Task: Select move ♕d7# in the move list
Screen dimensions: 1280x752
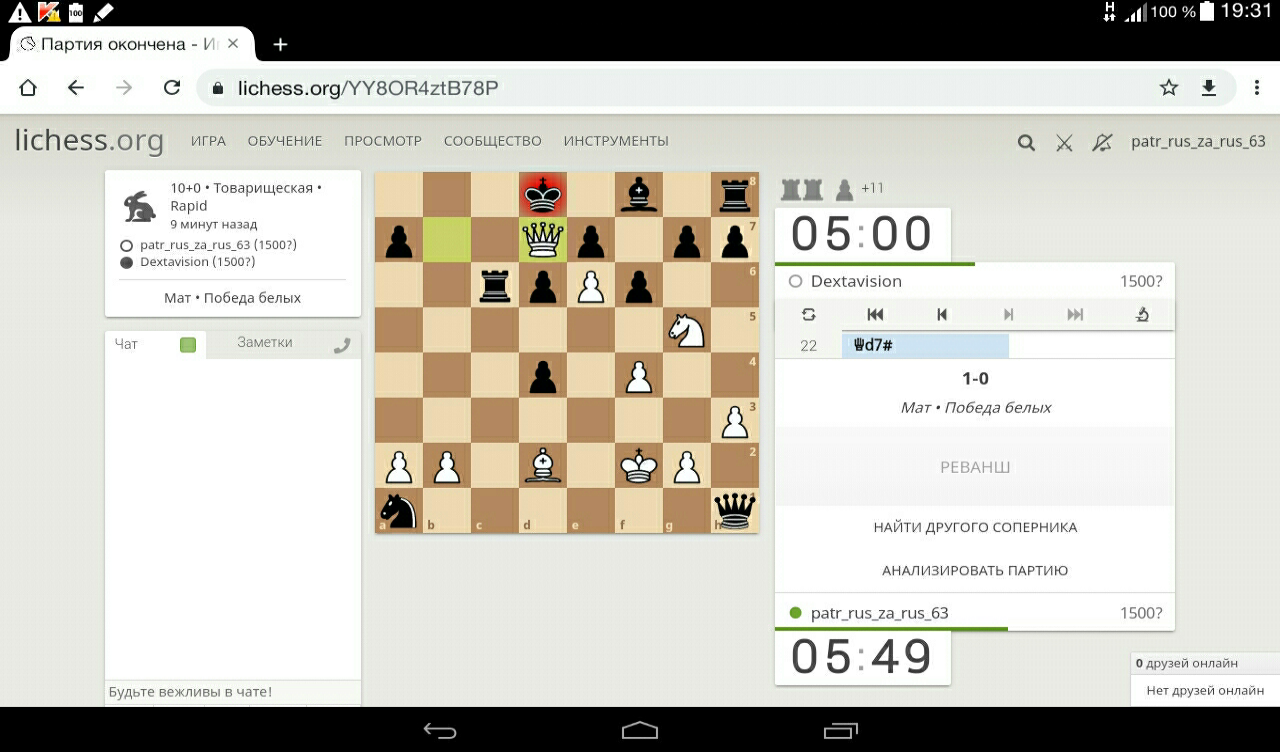Action: [925, 345]
